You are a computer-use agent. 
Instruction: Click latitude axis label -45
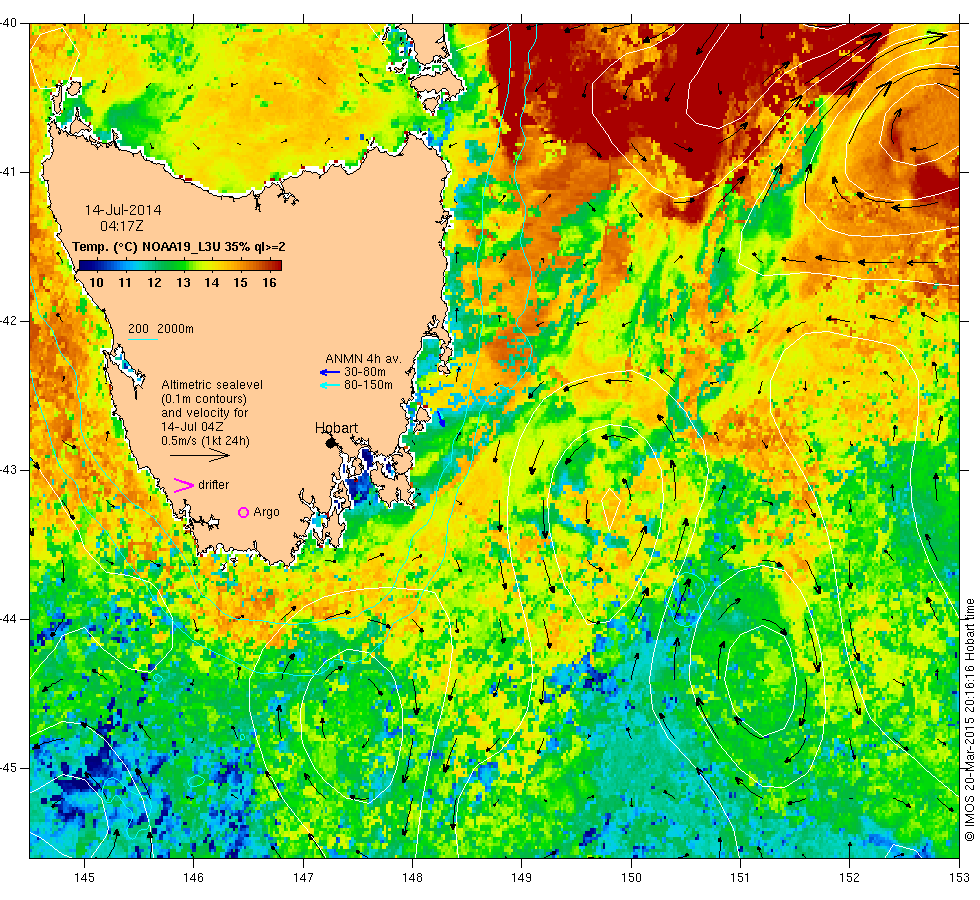click(x=9, y=768)
